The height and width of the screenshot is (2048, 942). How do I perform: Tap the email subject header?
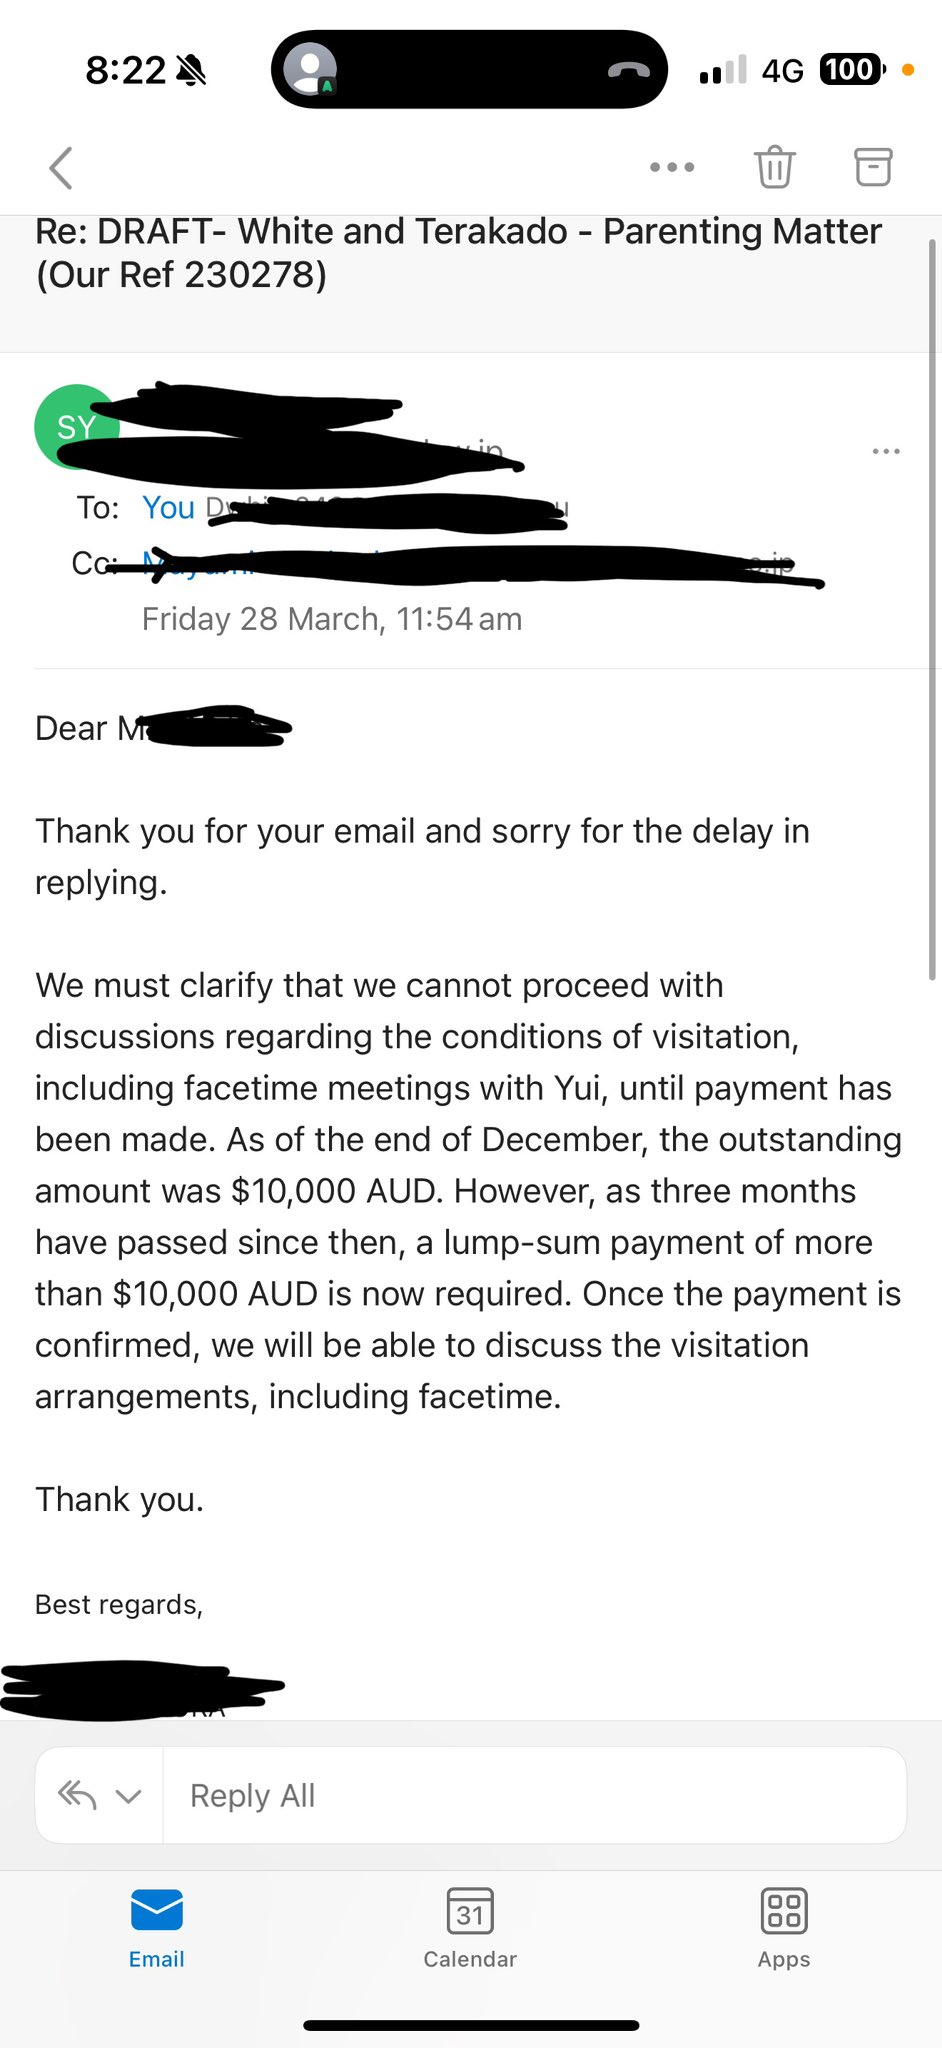(x=458, y=253)
